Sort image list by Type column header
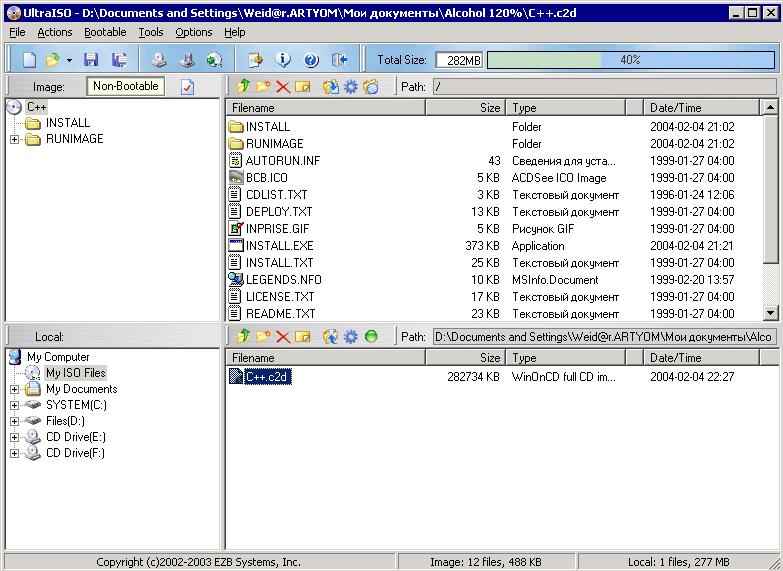Viewport: 783px width, 571px height. (566, 108)
